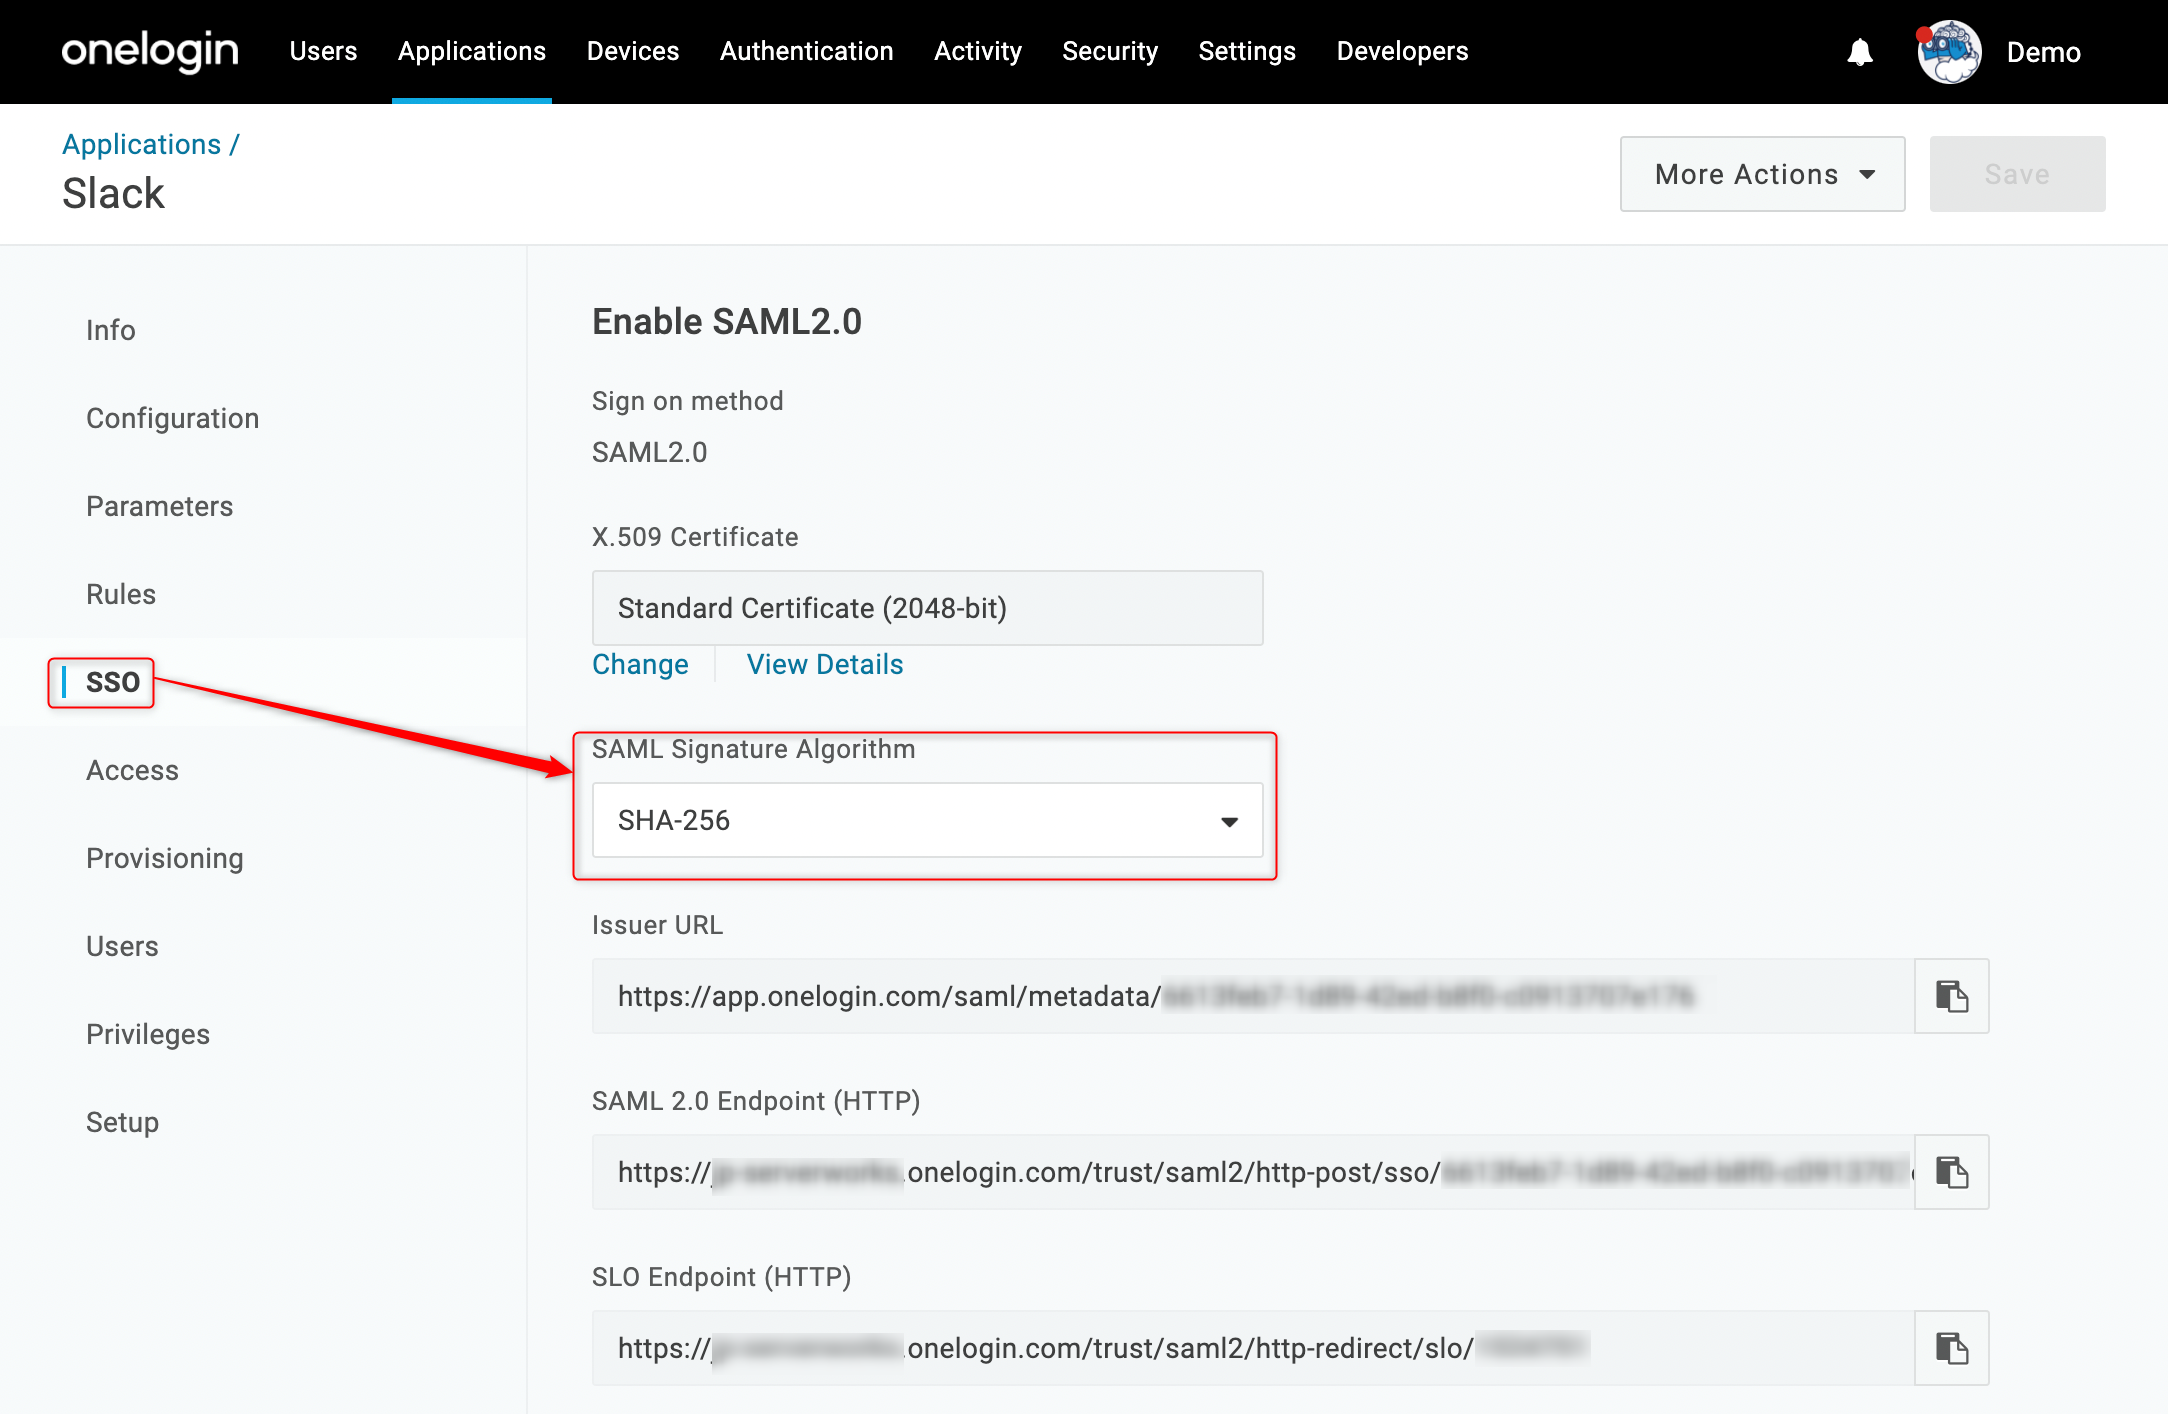This screenshot has width=2168, height=1414.
Task: Click the Demo account name
Action: click(2043, 52)
